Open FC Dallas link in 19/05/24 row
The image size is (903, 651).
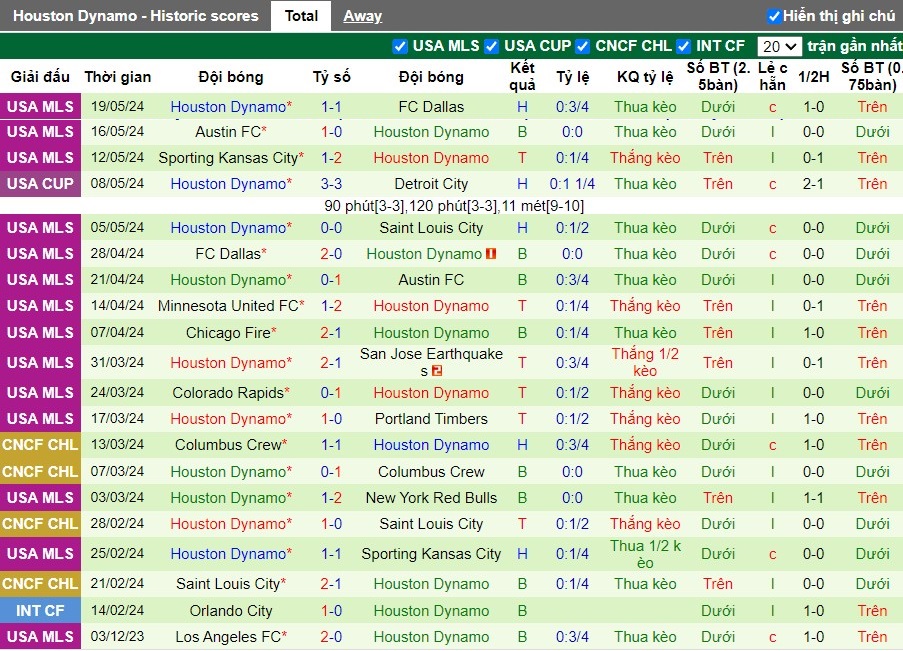coord(431,107)
